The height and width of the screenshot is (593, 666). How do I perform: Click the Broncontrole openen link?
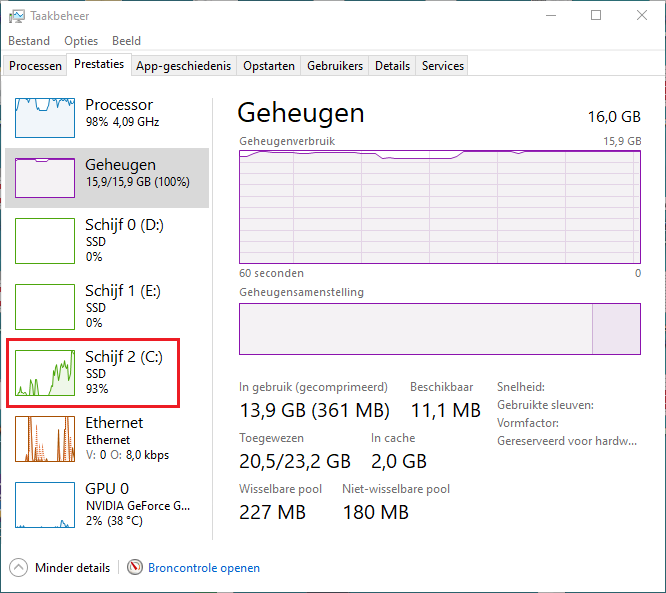coord(204,568)
